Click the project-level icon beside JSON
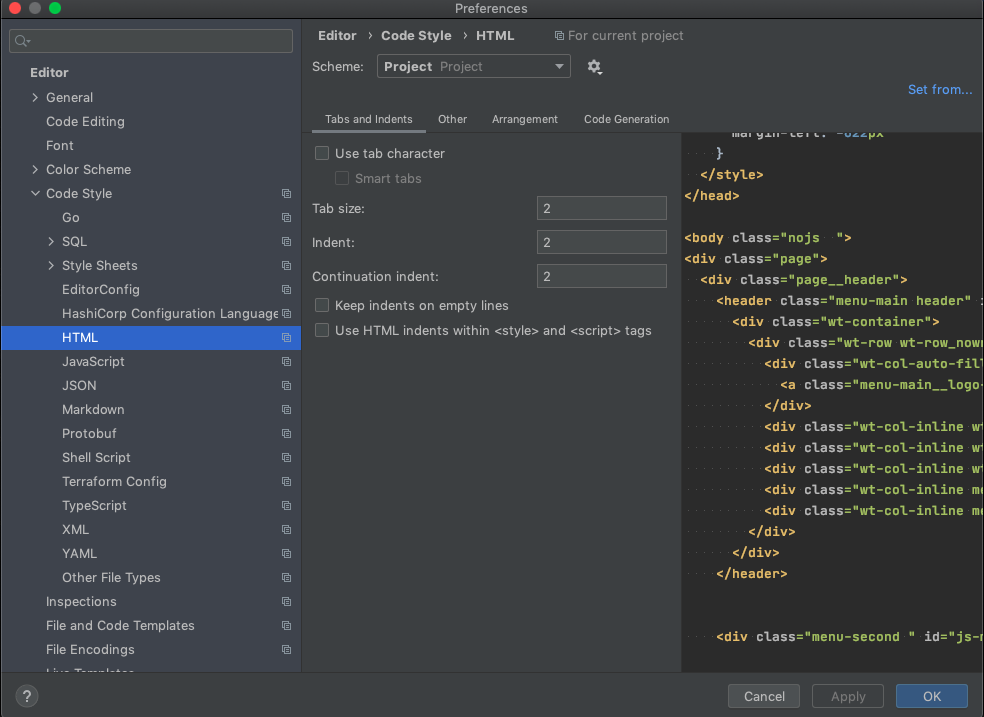 (x=286, y=386)
